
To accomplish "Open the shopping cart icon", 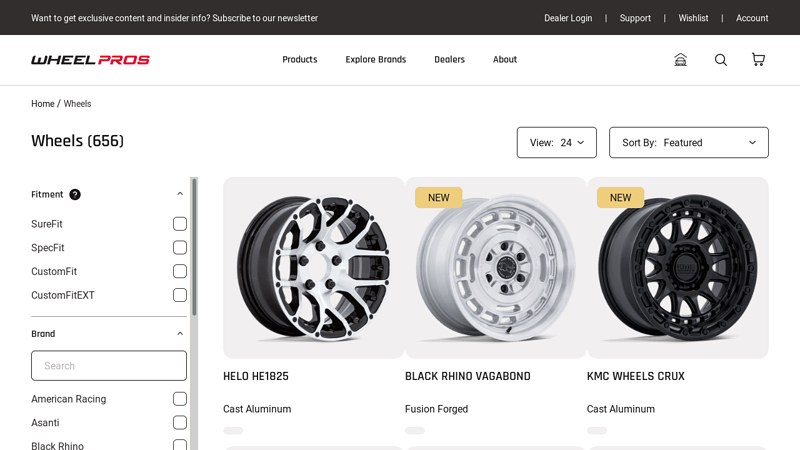I will tap(758, 59).
